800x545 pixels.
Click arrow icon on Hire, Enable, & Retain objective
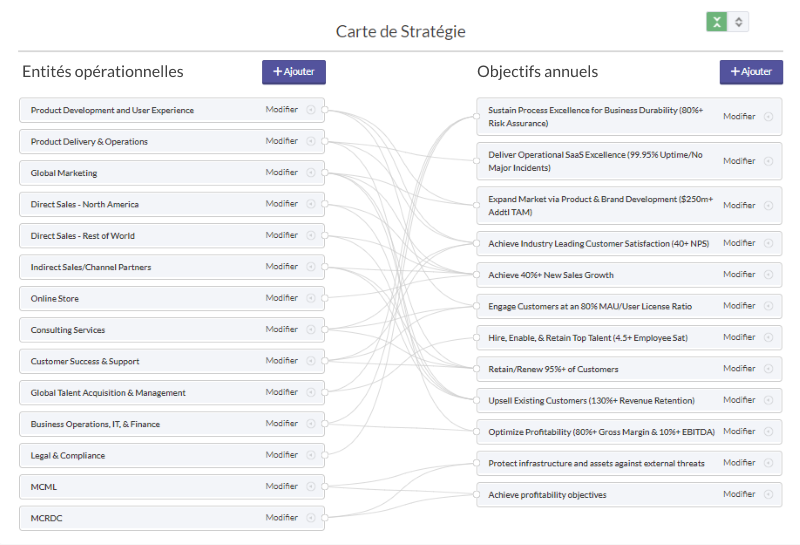[768, 337]
